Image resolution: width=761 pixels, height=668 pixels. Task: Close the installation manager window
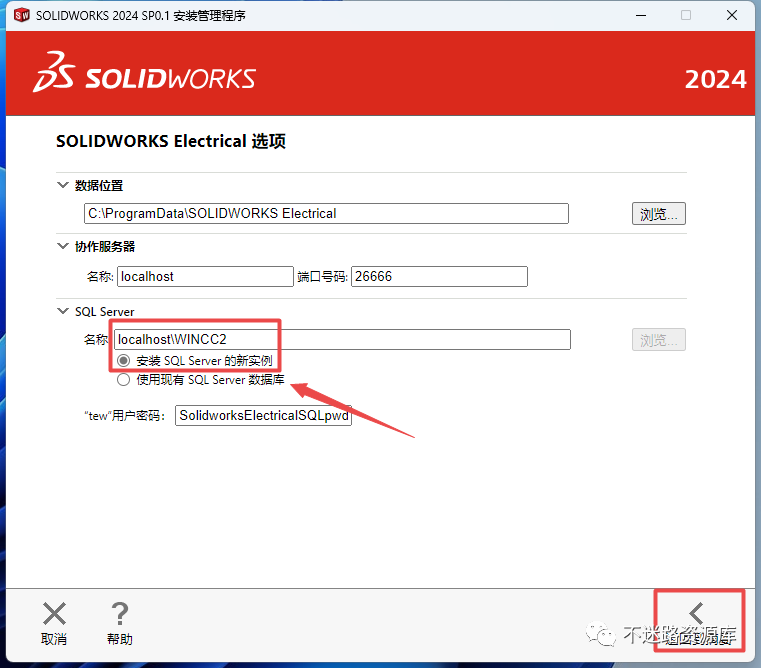732,16
